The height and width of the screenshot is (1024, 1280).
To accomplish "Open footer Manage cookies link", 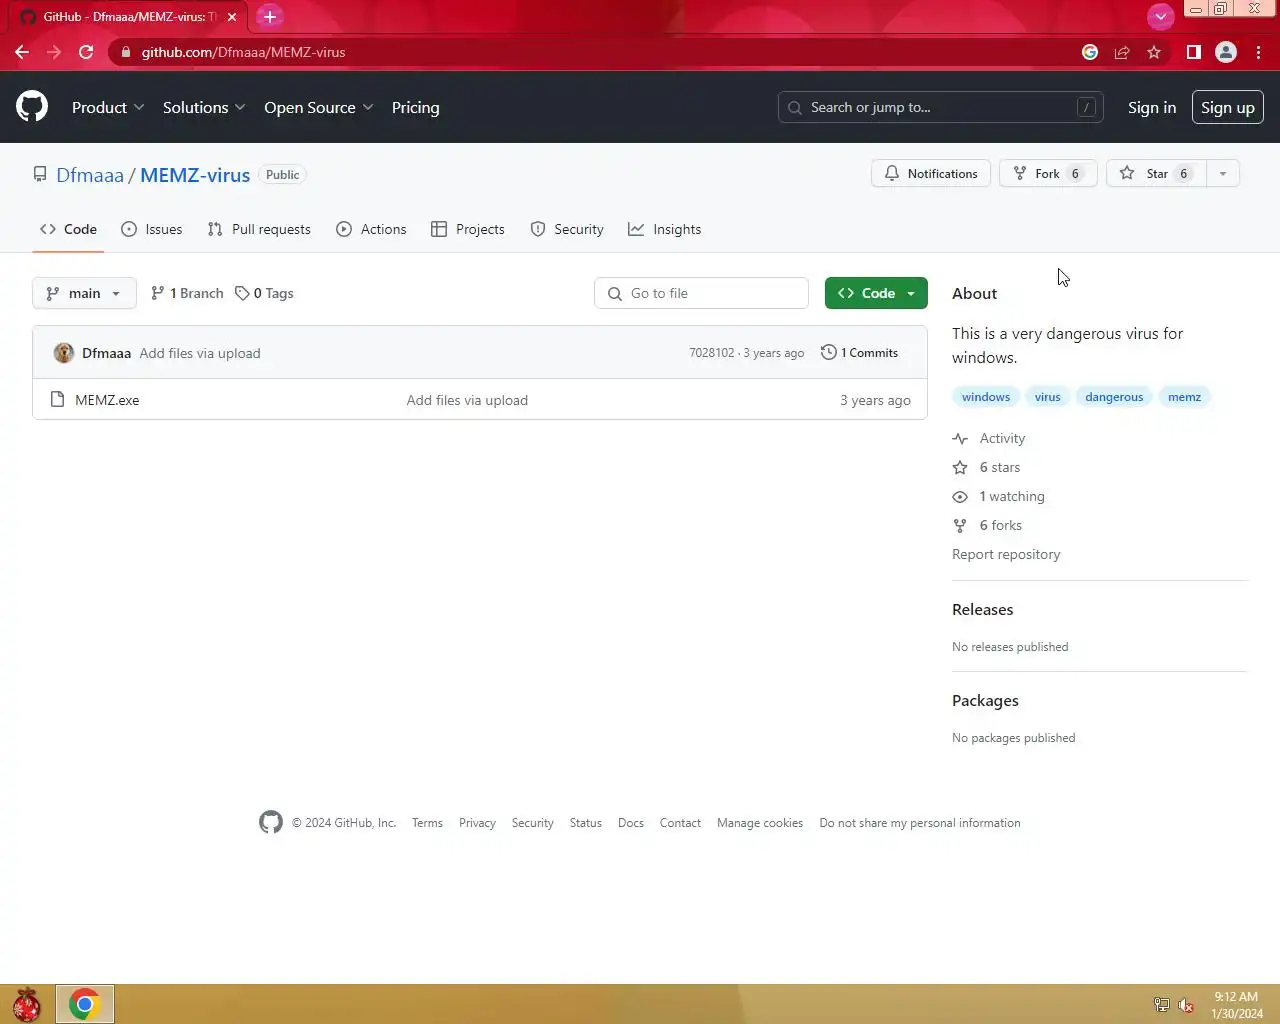I will click(x=760, y=823).
